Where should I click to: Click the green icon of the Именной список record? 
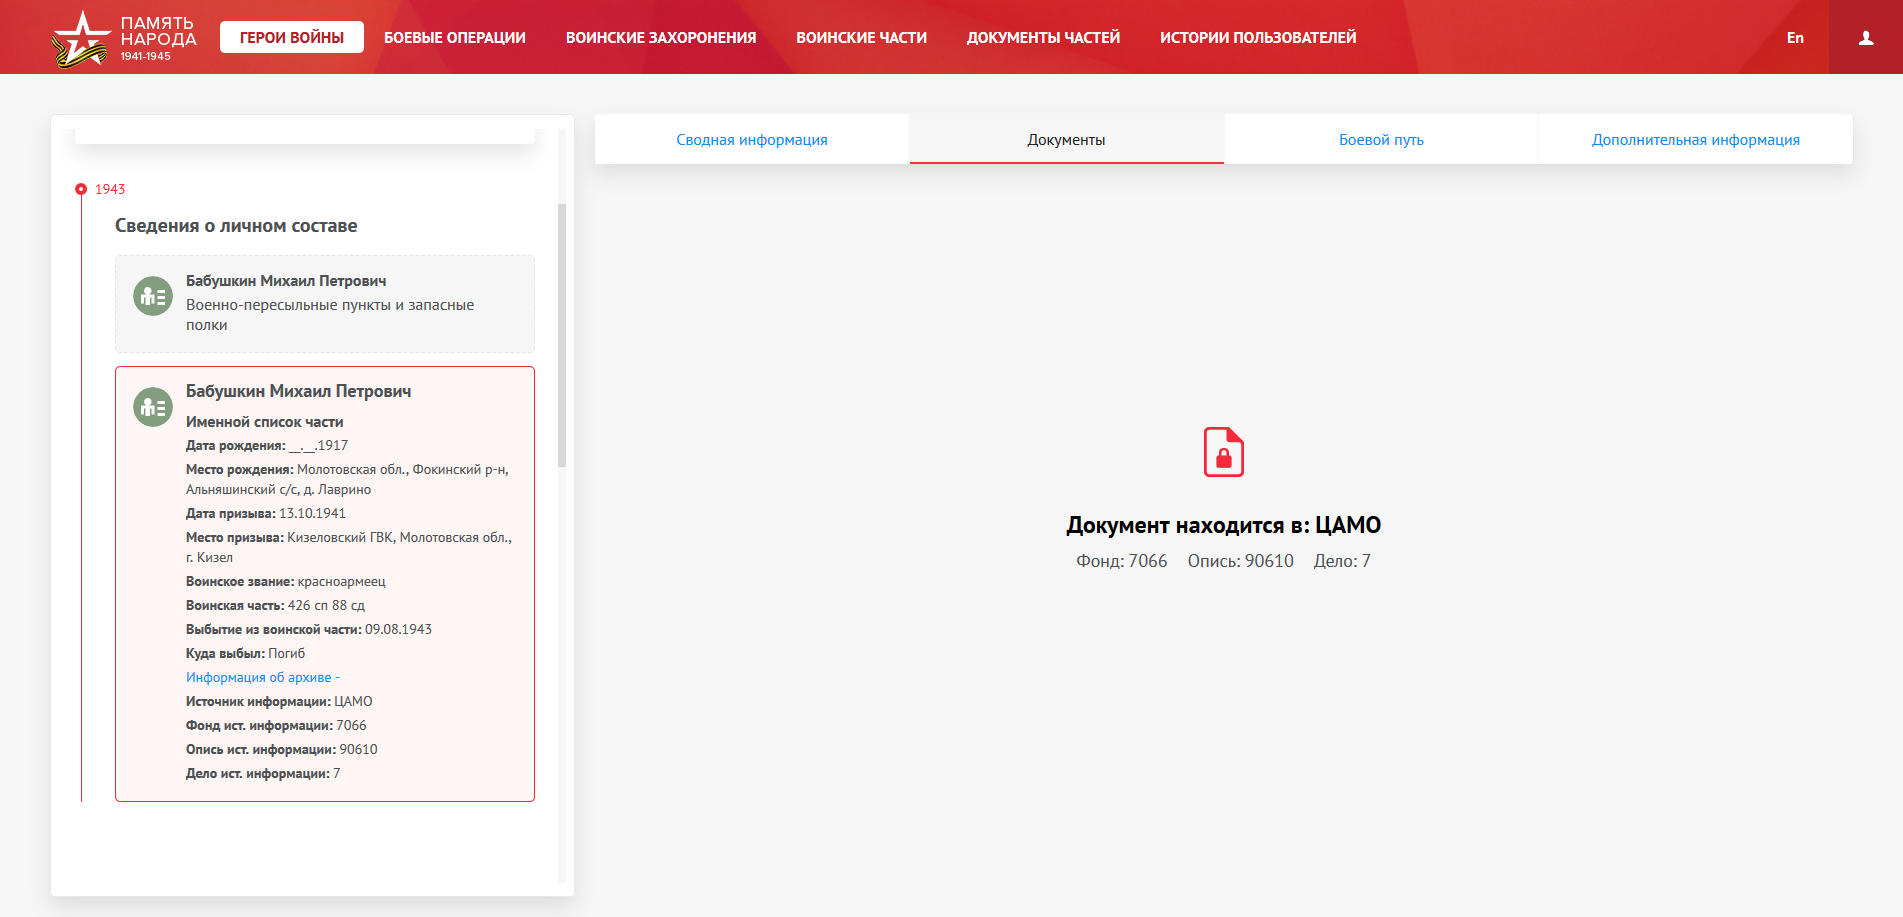coord(153,407)
